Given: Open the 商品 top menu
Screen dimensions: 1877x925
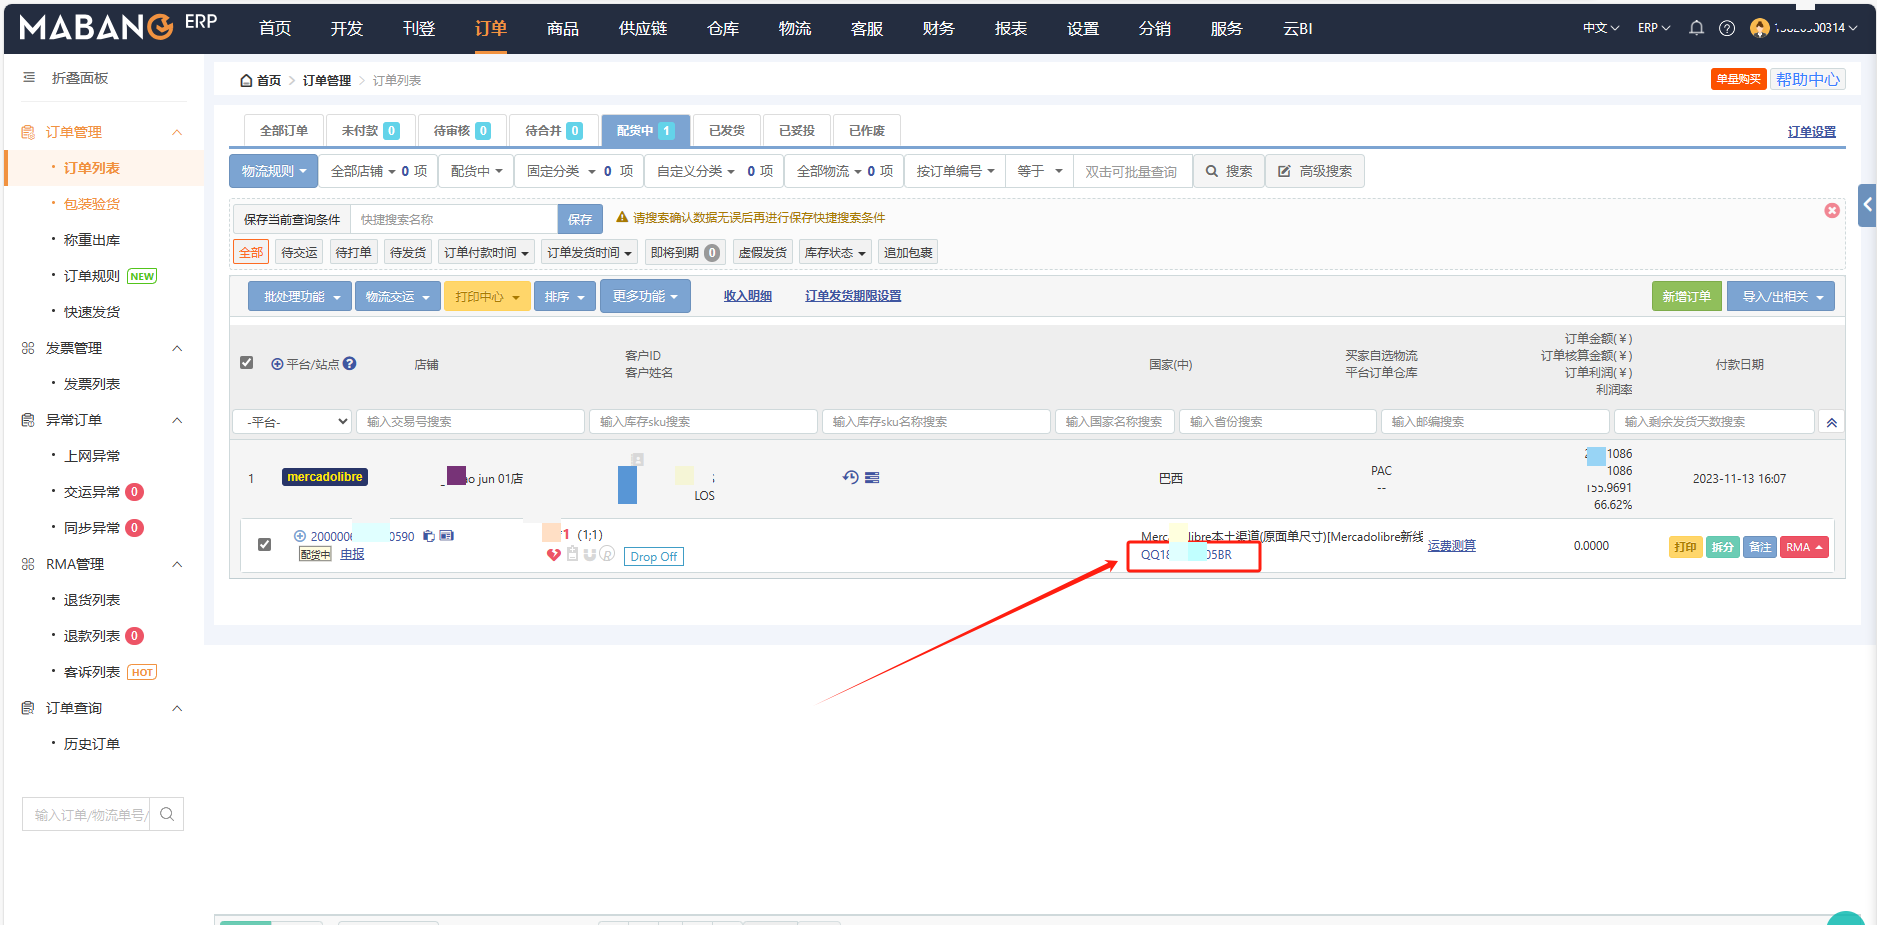Looking at the screenshot, I should coord(563,28).
